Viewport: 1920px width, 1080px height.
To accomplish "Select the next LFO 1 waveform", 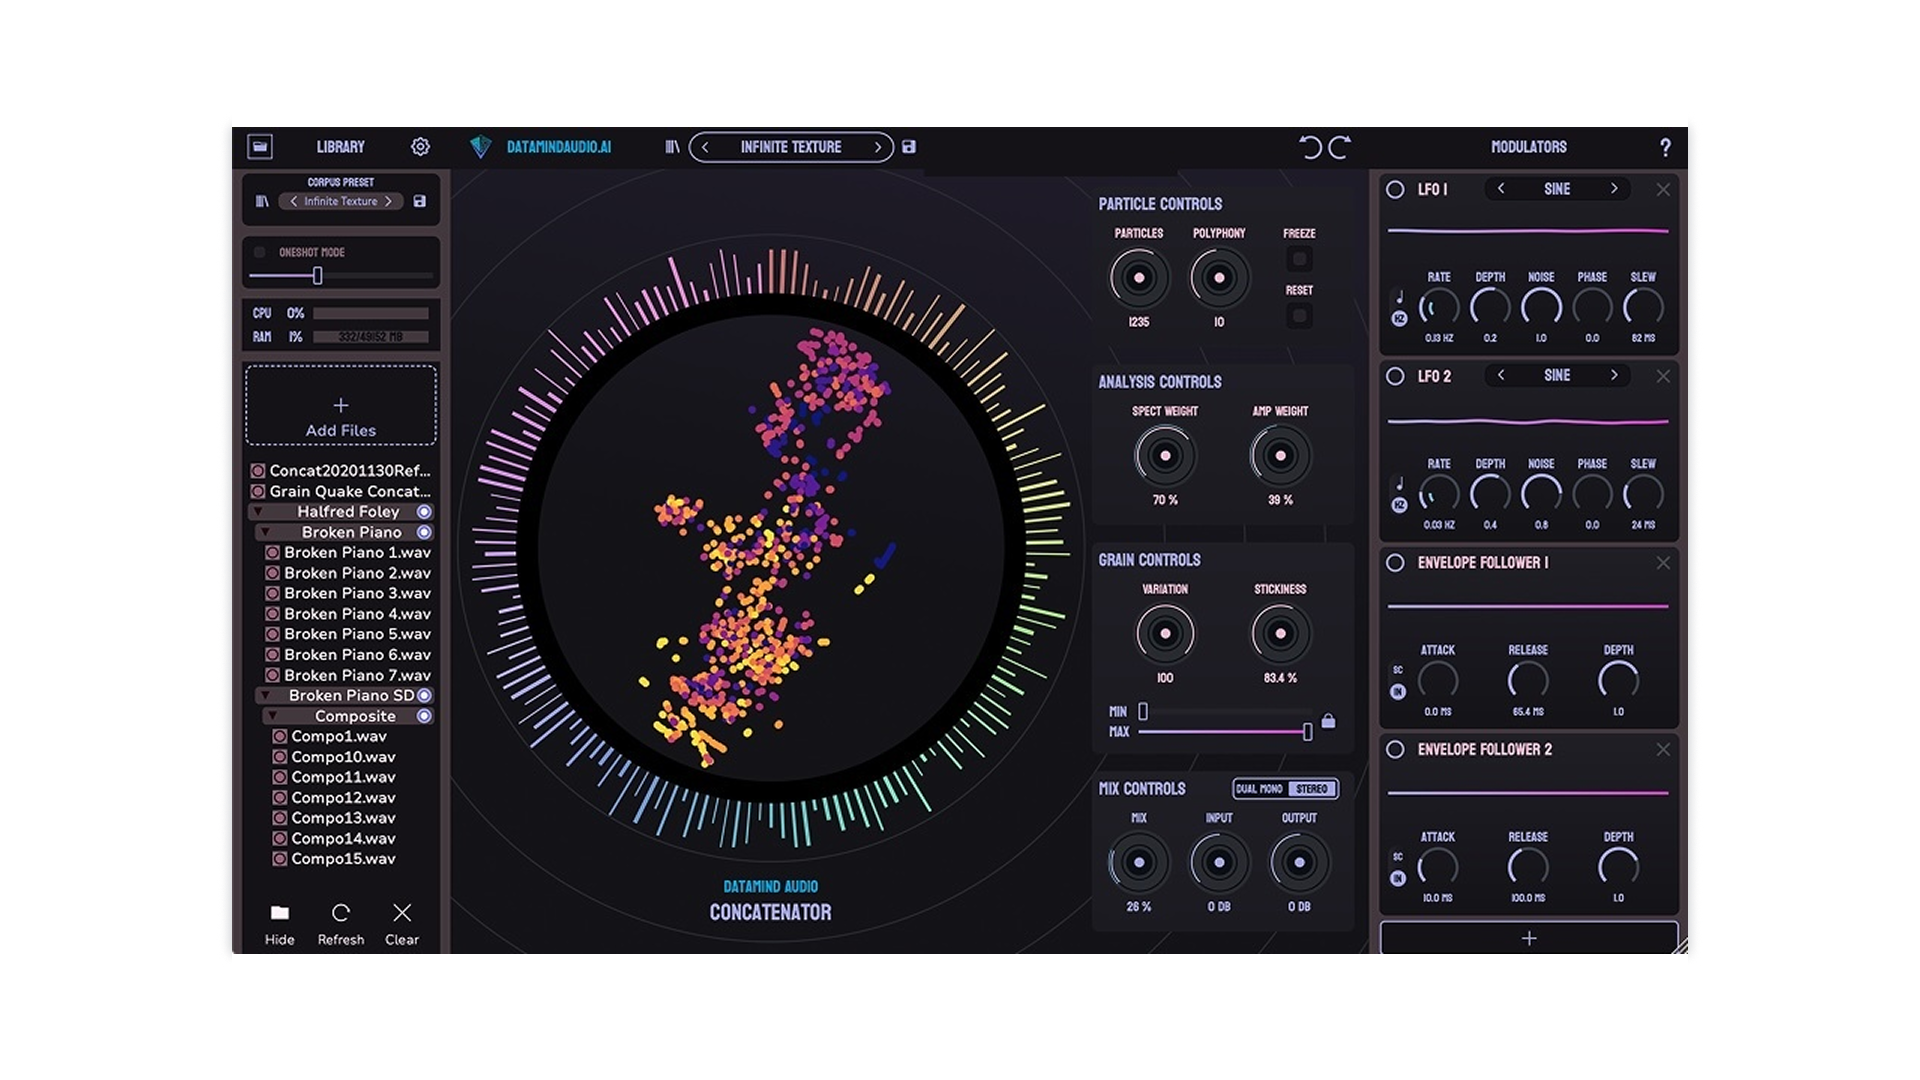I will click(1613, 189).
